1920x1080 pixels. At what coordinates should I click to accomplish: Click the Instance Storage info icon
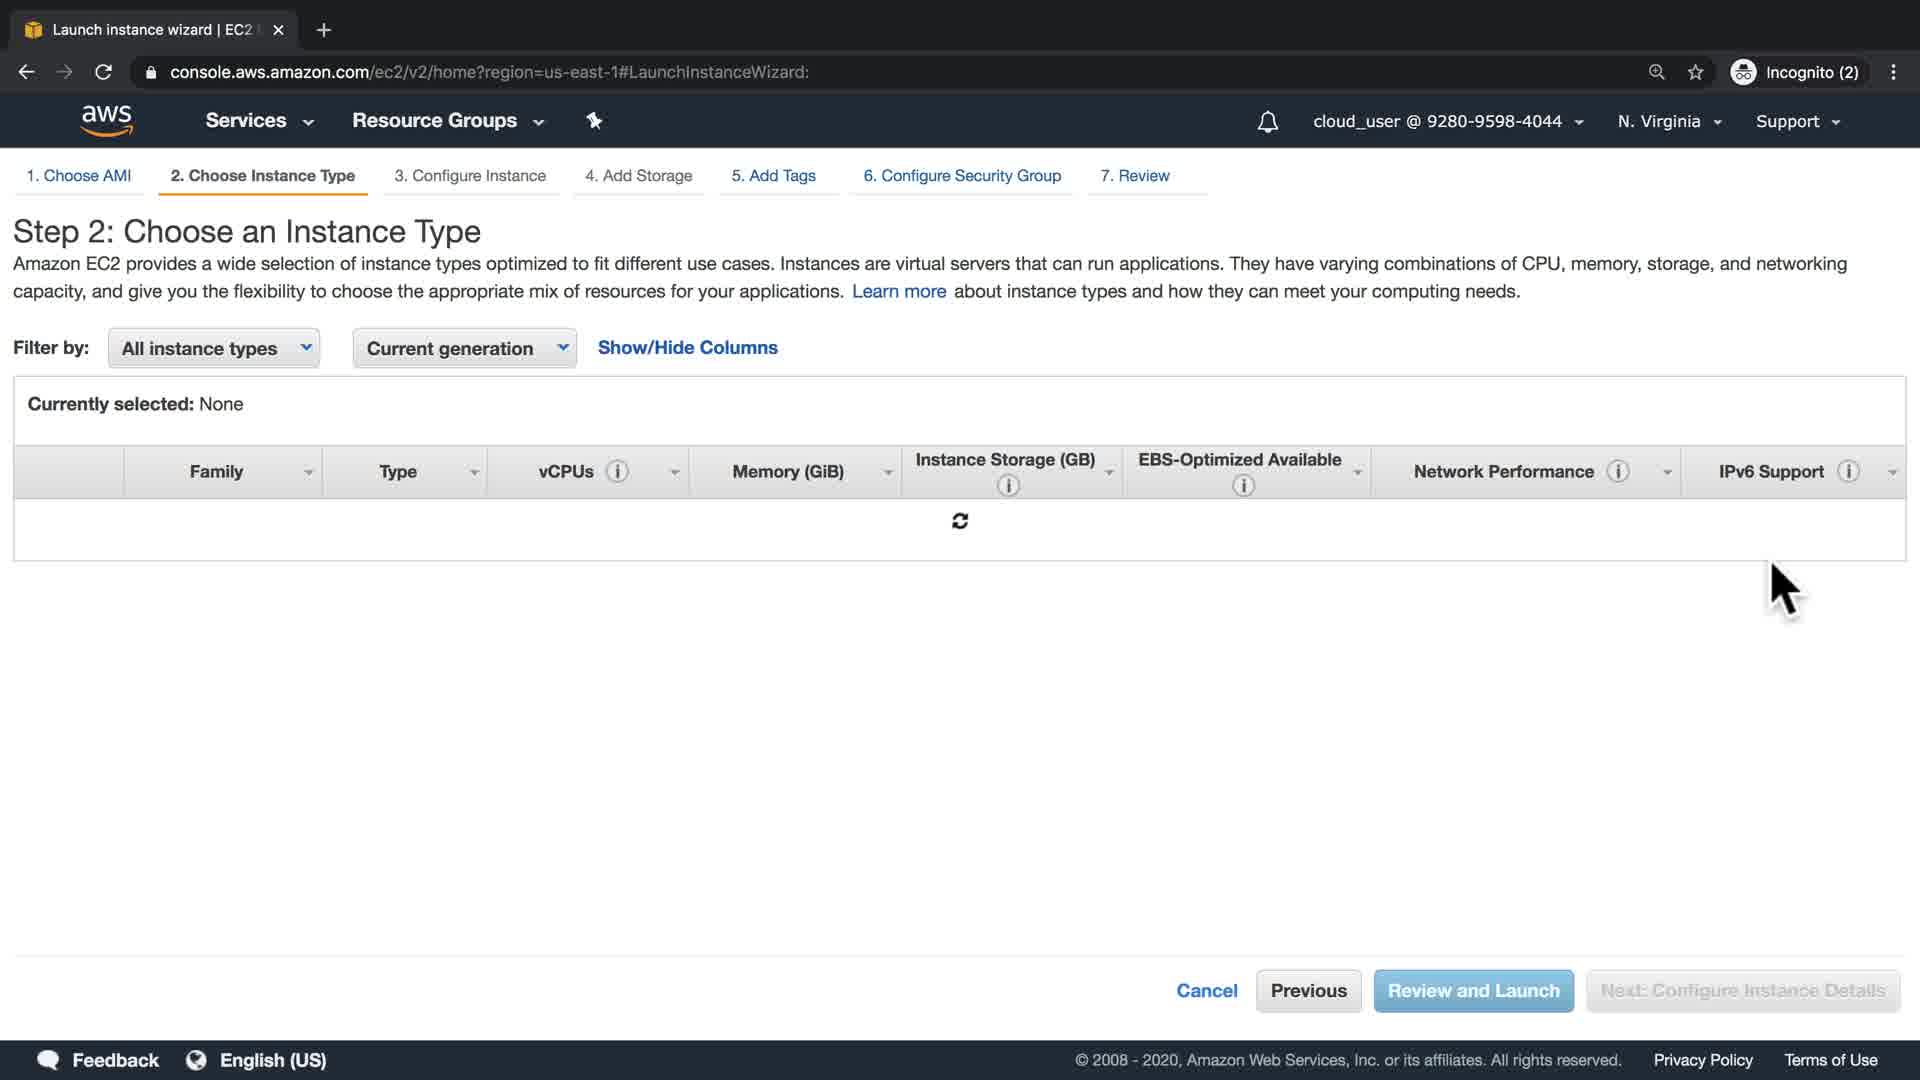point(1008,486)
